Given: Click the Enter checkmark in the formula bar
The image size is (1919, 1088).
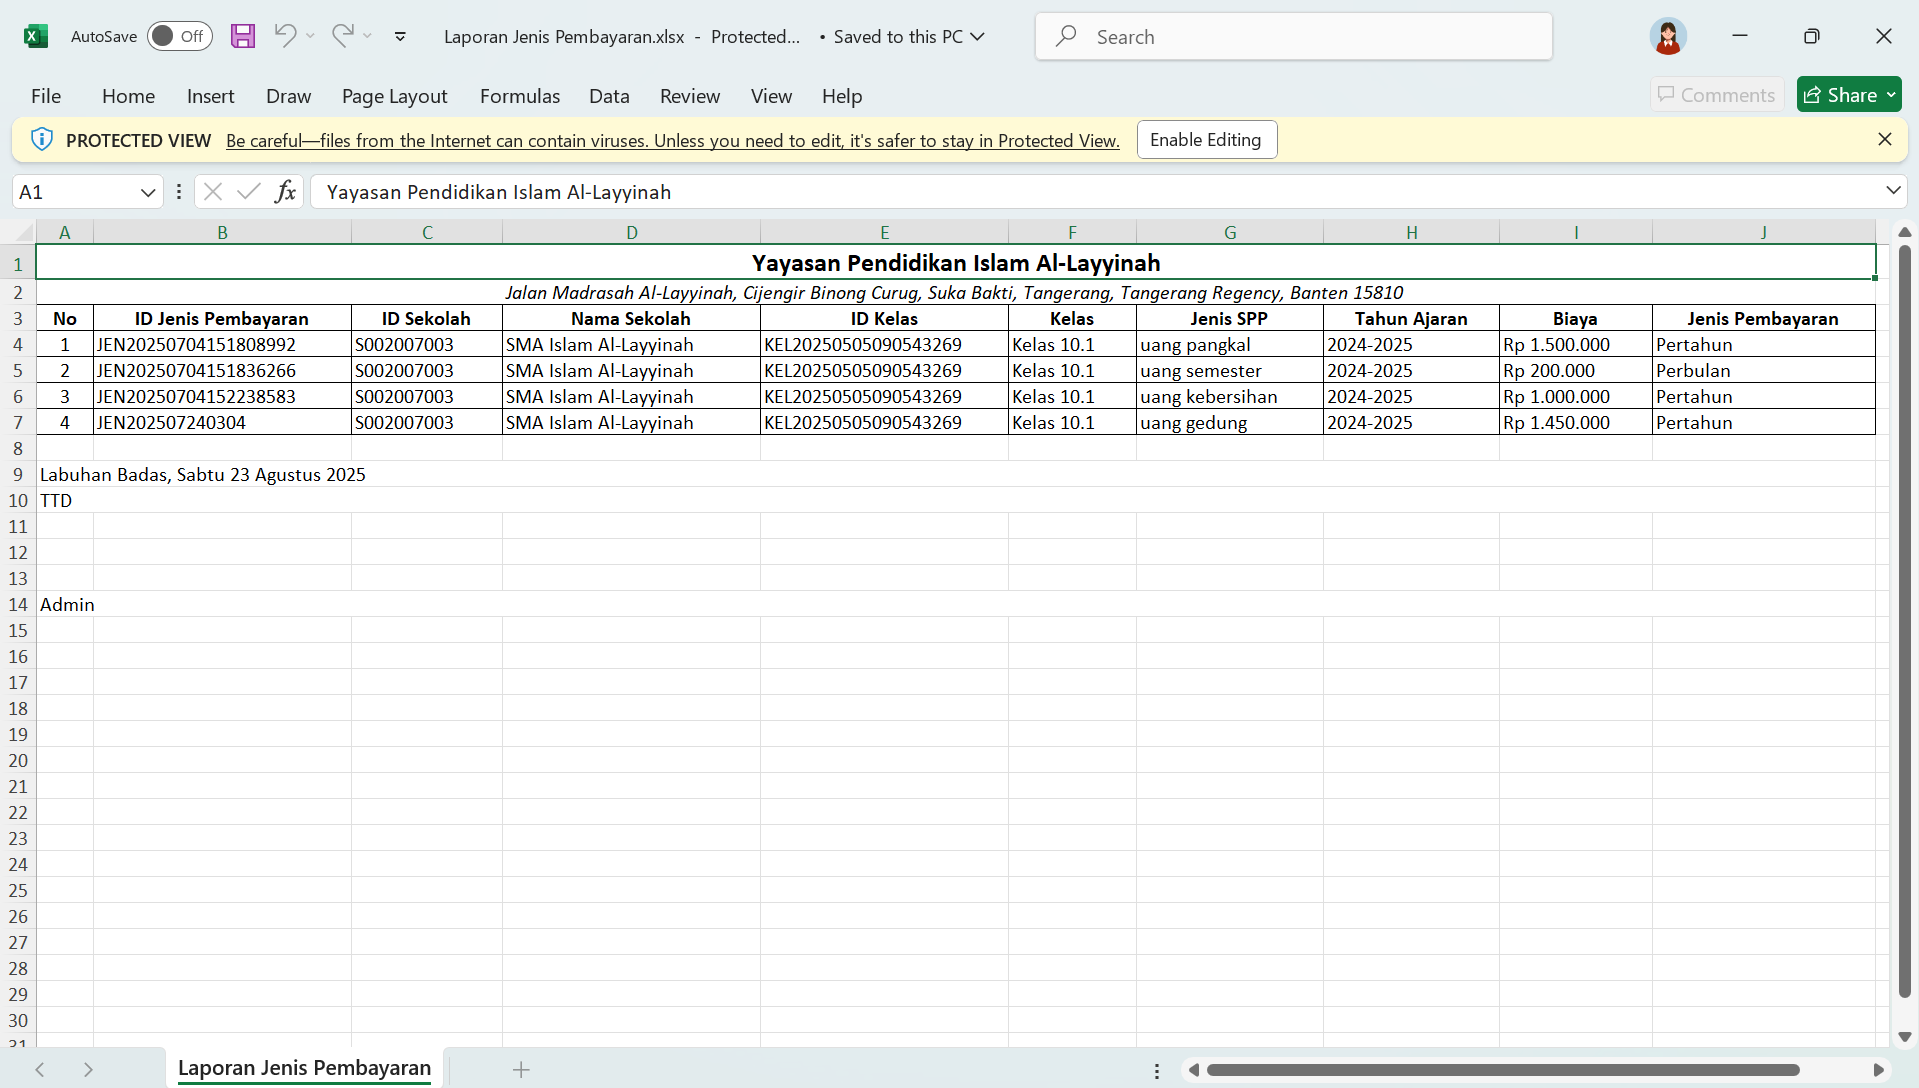Looking at the screenshot, I should (248, 191).
